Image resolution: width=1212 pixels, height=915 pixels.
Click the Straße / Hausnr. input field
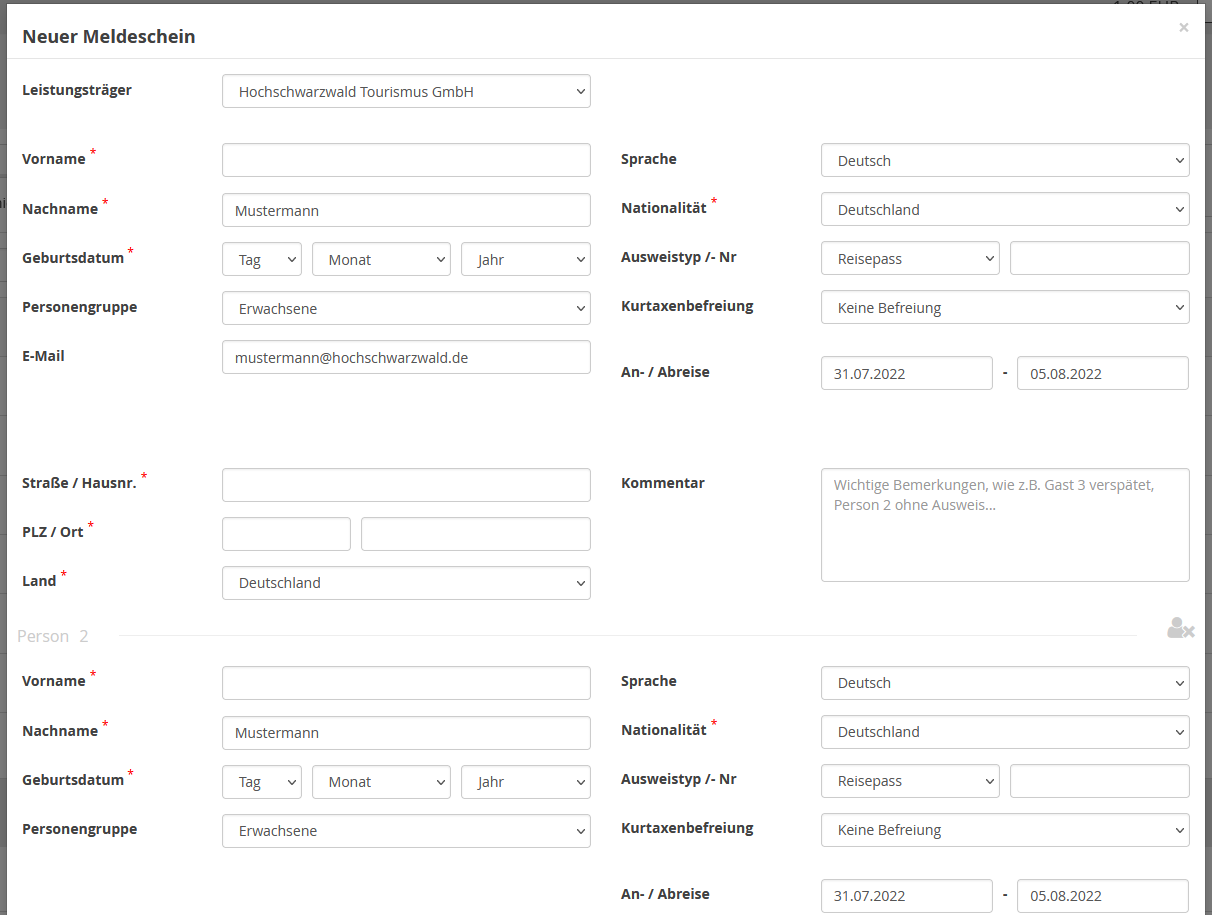(406, 485)
